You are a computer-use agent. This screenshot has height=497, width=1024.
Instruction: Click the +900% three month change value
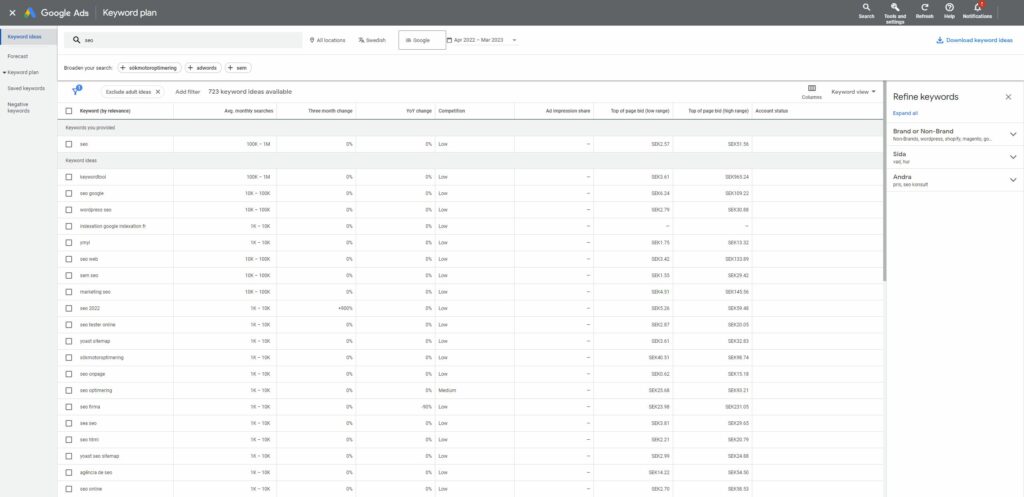pos(345,308)
